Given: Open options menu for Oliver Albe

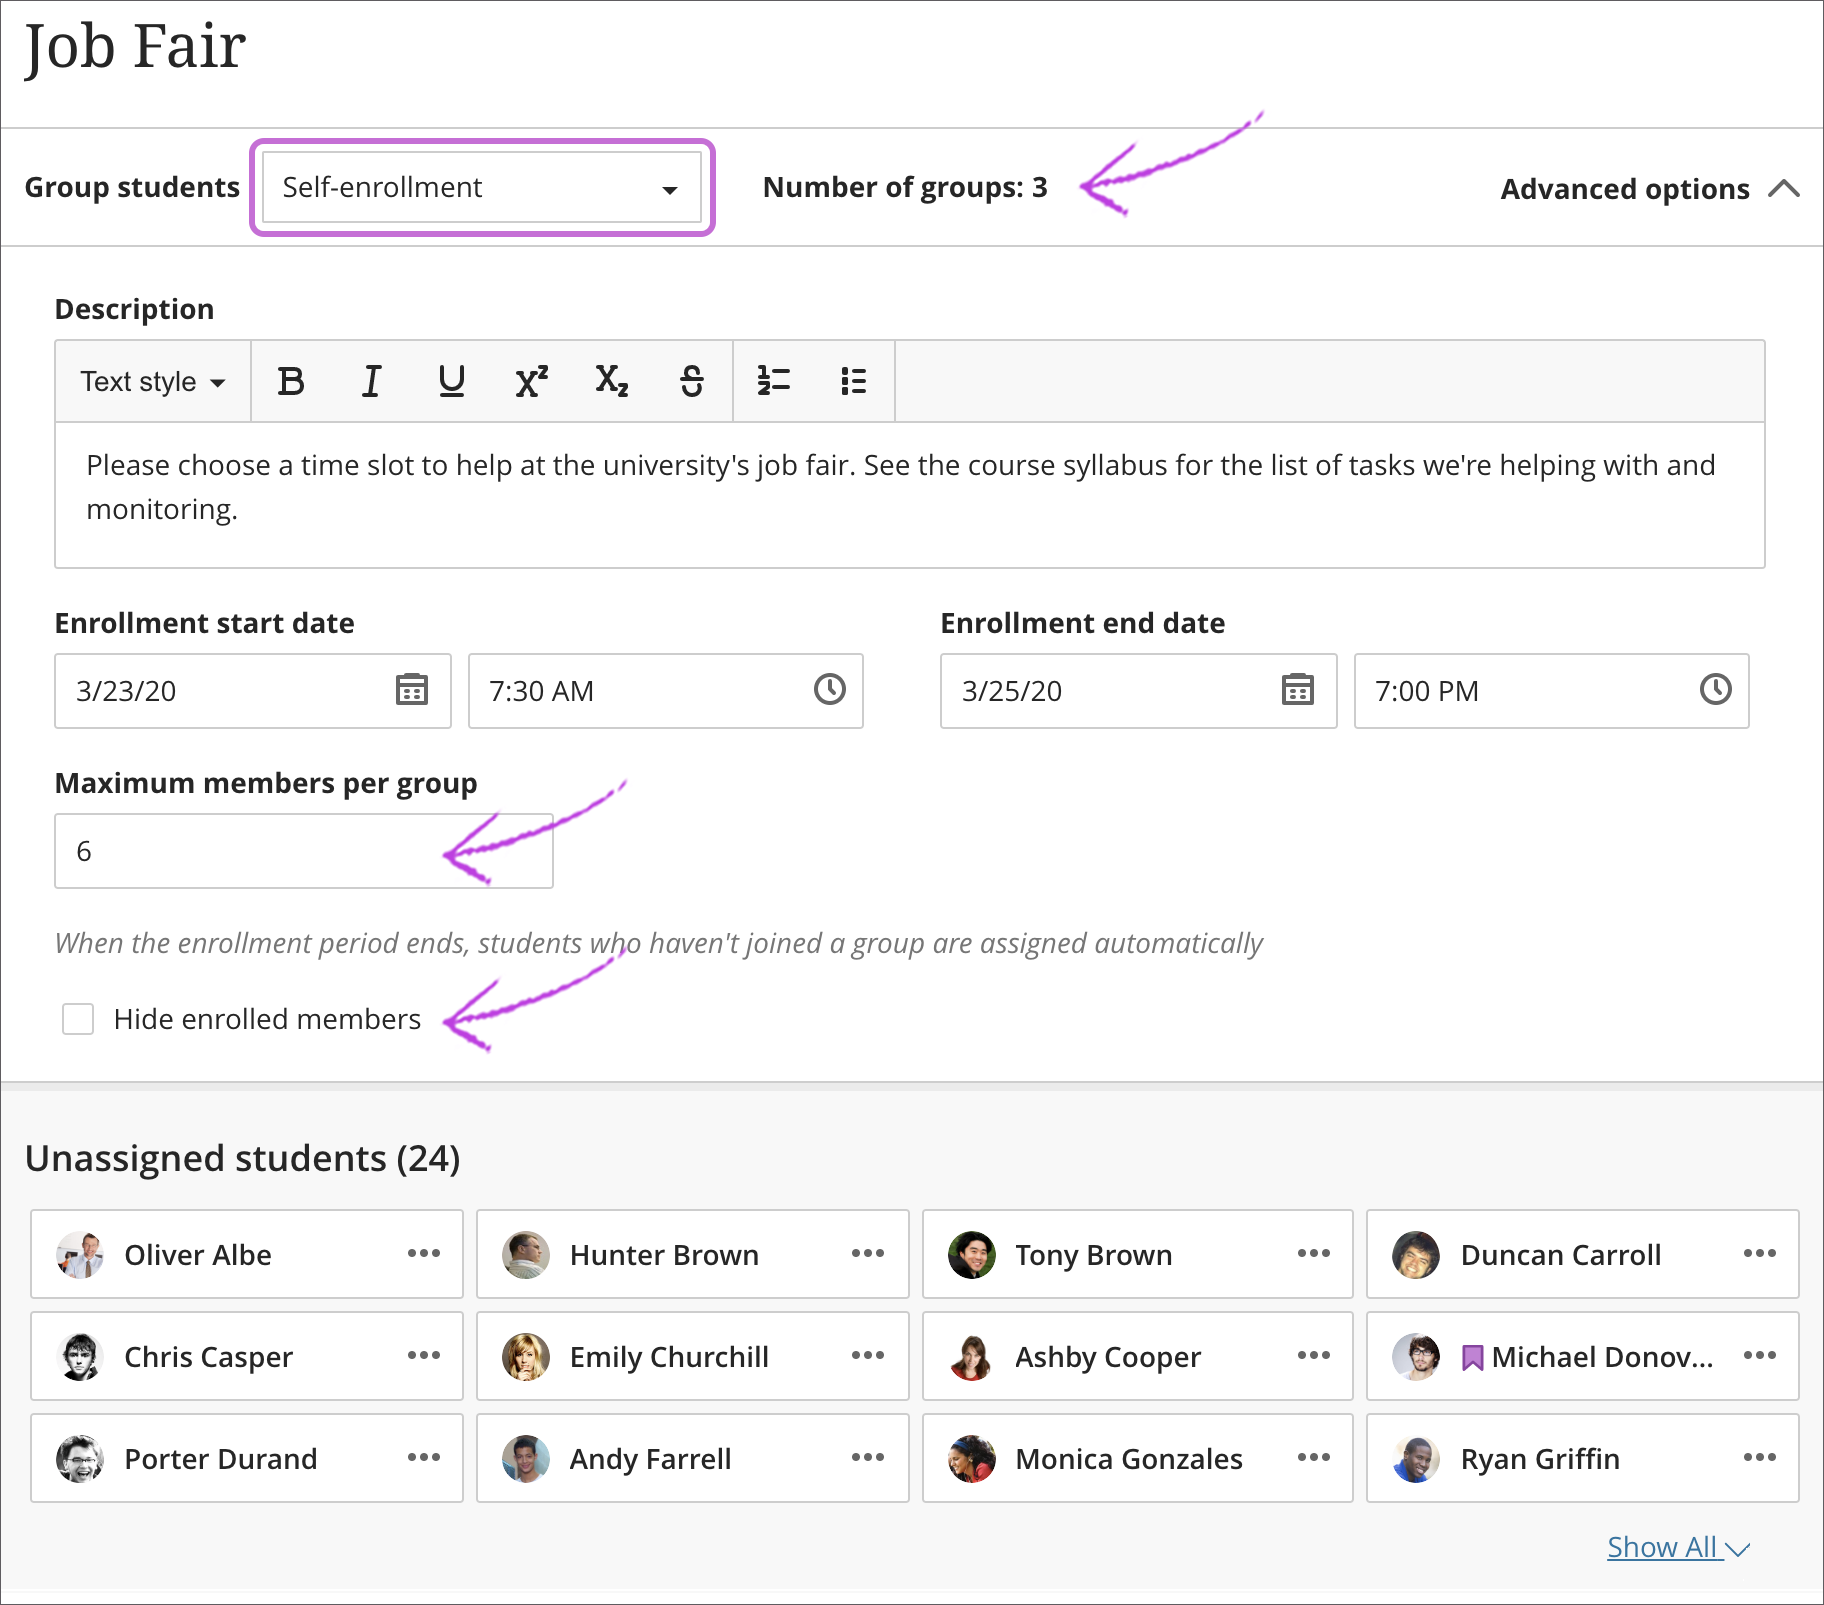Looking at the screenshot, I should pos(423,1254).
